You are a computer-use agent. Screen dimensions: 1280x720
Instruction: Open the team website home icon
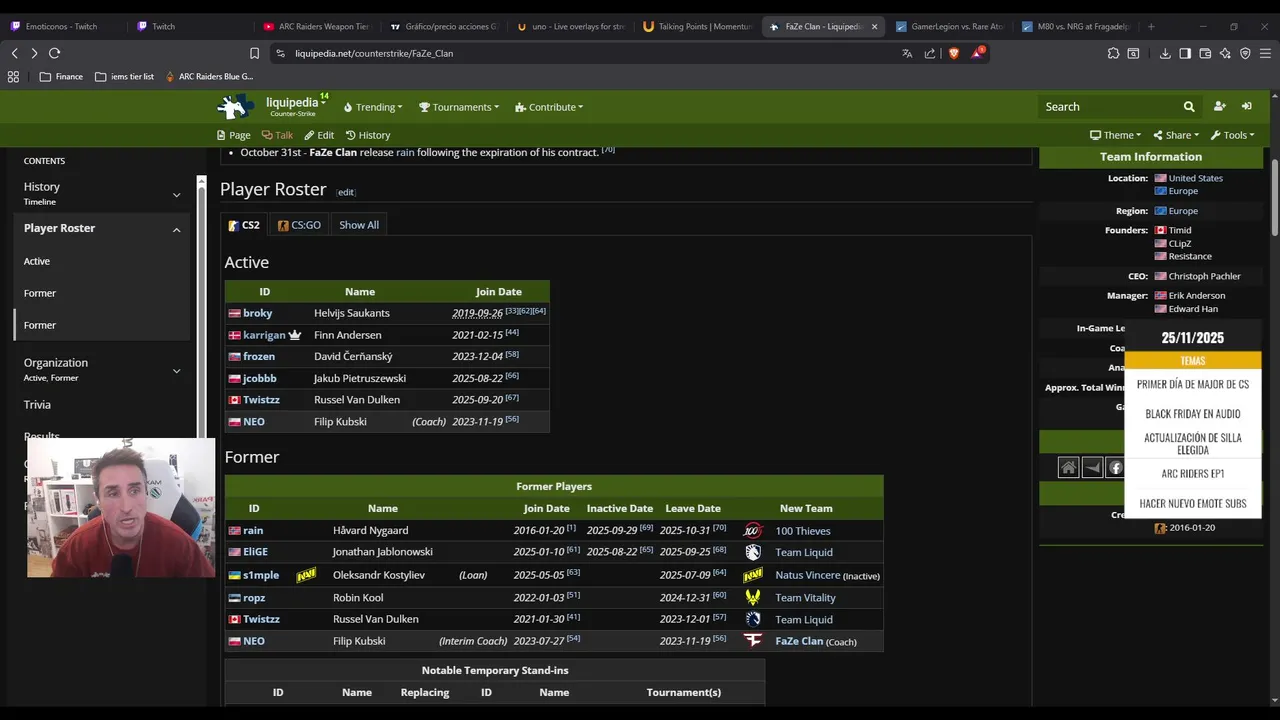tap(1069, 467)
